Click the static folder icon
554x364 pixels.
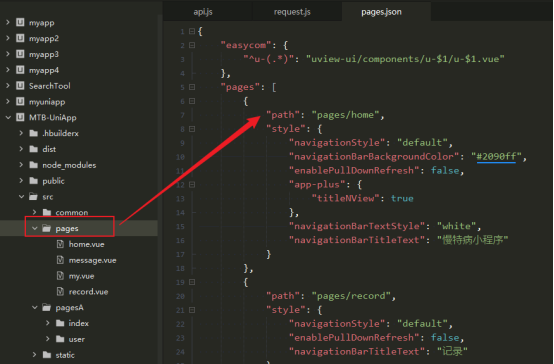[x=47, y=354]
